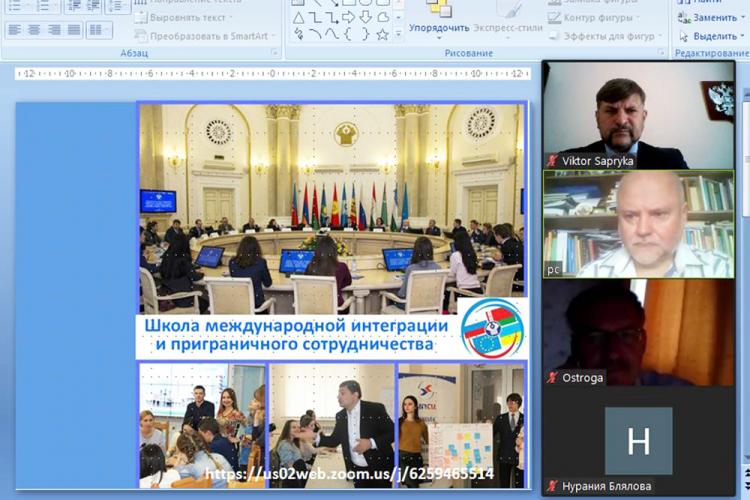Open the 'Выровнять текст' dropdown

(x=183, y=18)
